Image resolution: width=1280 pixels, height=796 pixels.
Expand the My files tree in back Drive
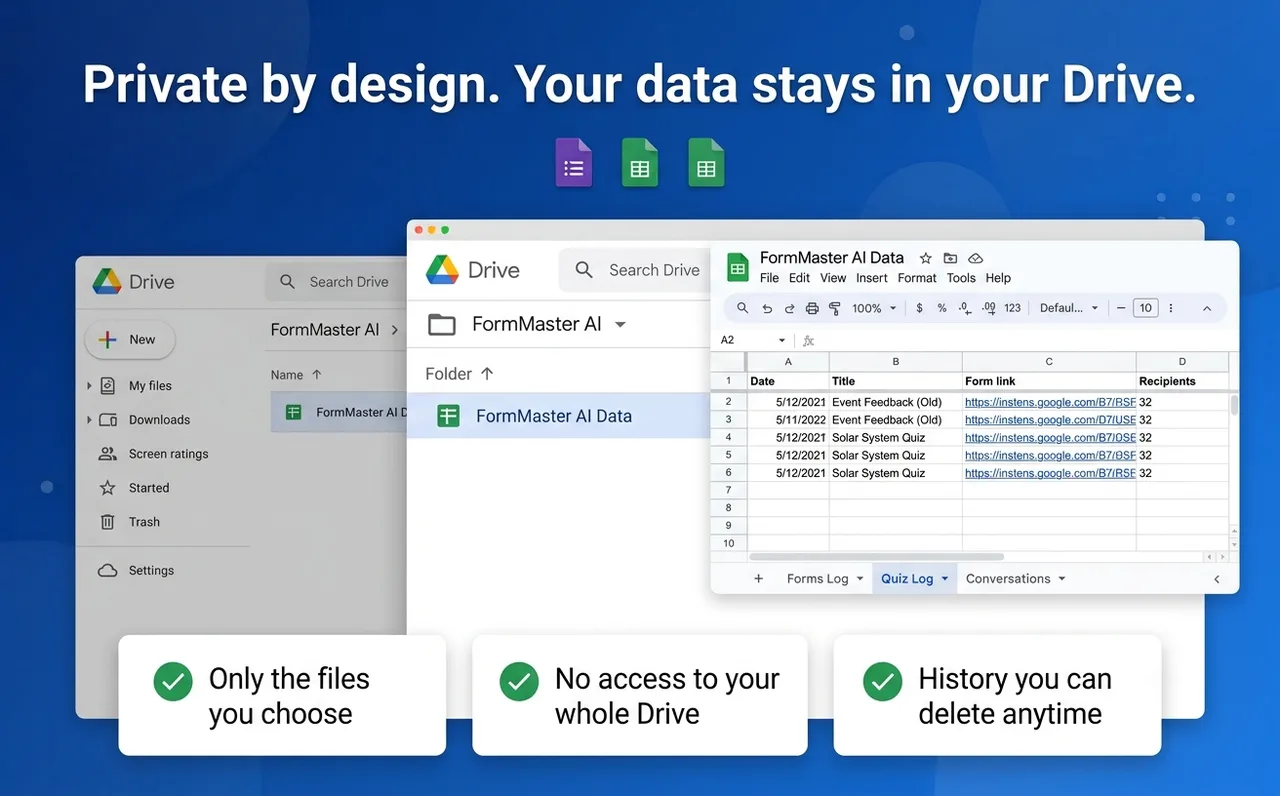click(x=89, y=386)
